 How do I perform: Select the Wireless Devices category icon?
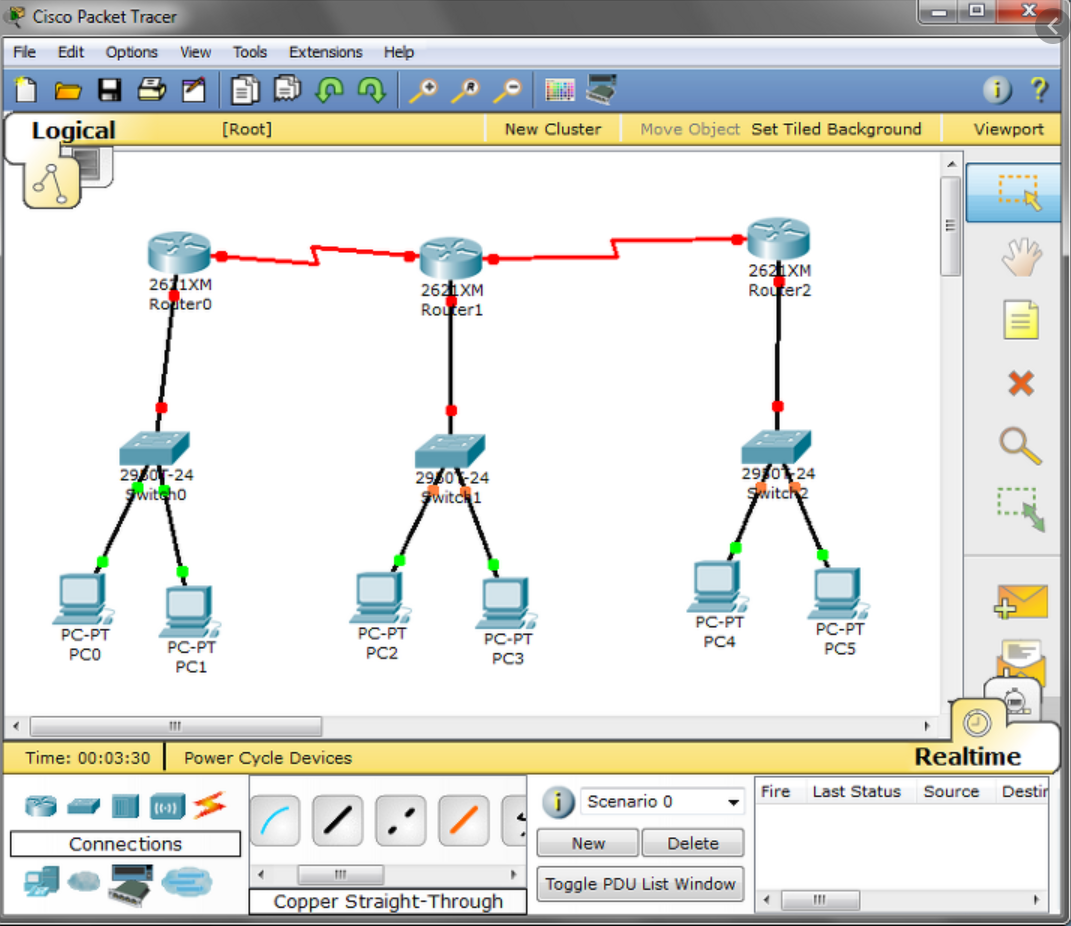(167, 806)
